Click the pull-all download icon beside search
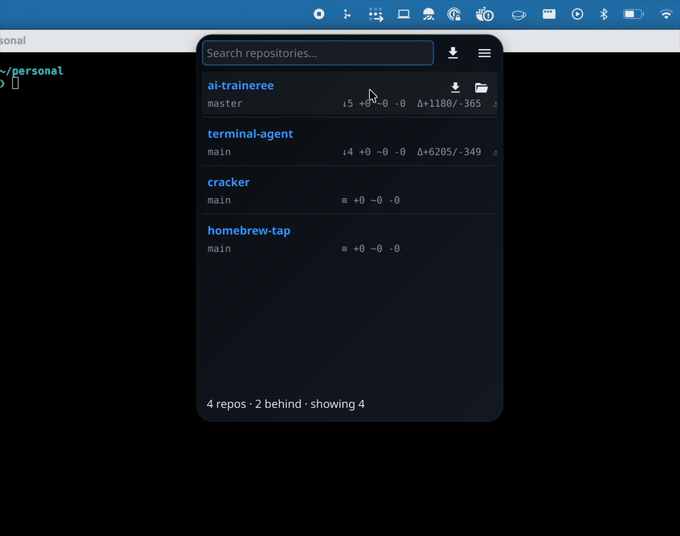The image size is (680, 536). (x=453, y=53)
